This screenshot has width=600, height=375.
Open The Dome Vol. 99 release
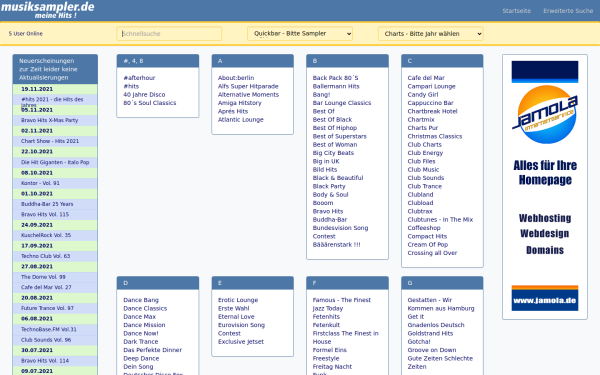(43, 277)
